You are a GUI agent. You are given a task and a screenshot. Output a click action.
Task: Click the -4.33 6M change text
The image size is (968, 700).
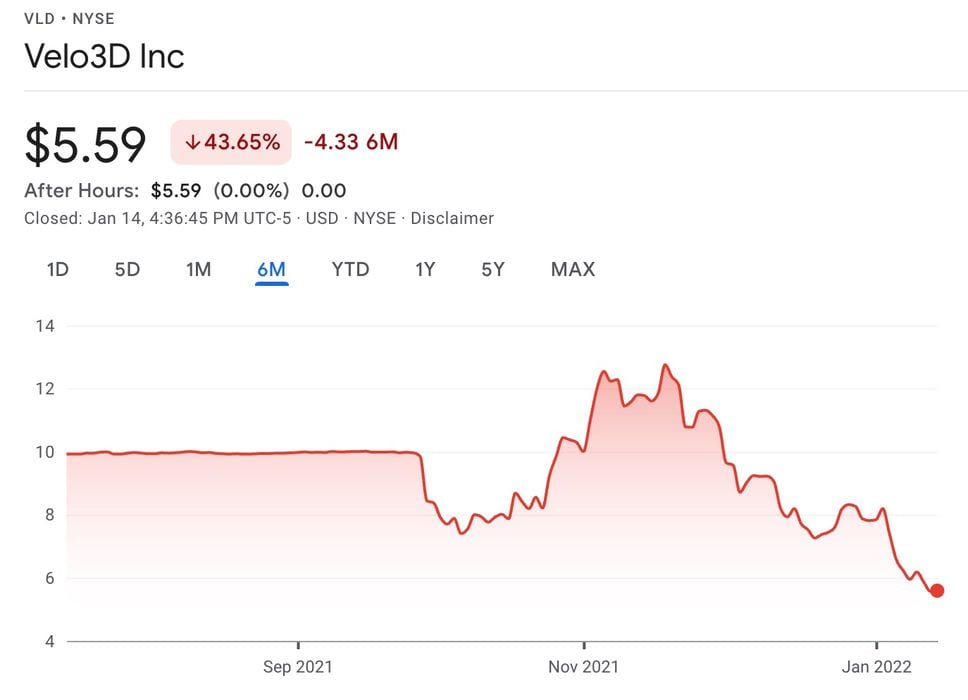351,142
